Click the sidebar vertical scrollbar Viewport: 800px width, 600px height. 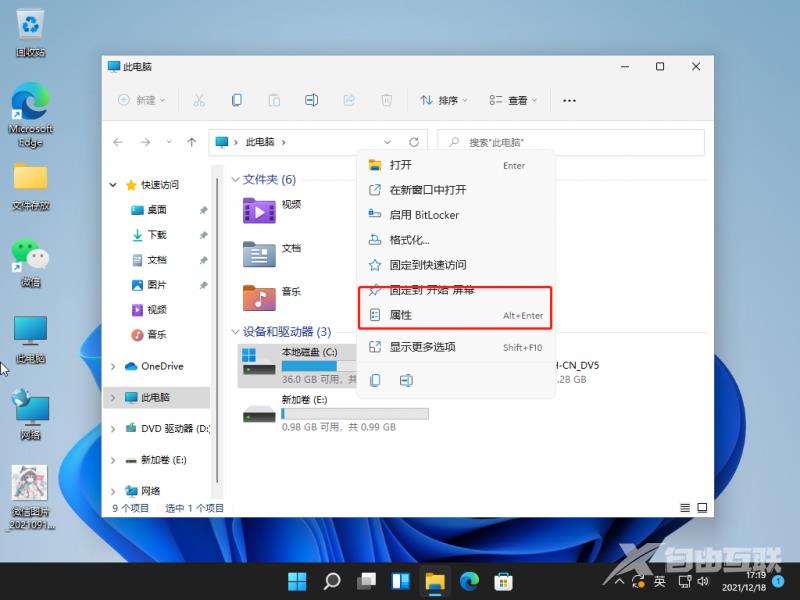tap(217, 332)
